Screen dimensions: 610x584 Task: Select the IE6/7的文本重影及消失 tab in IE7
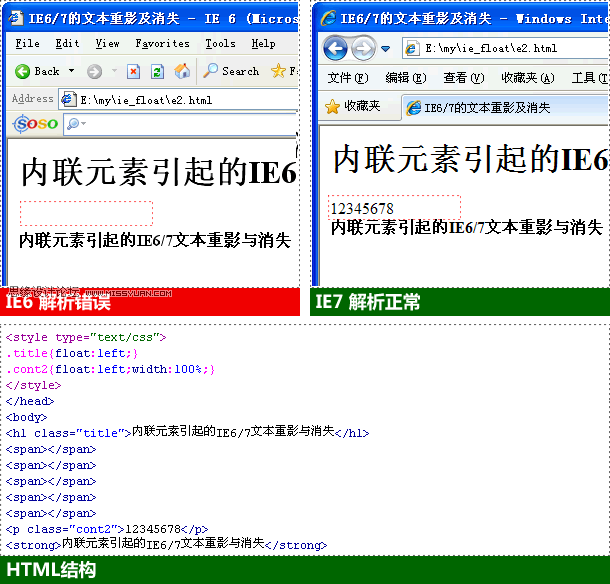505,108
